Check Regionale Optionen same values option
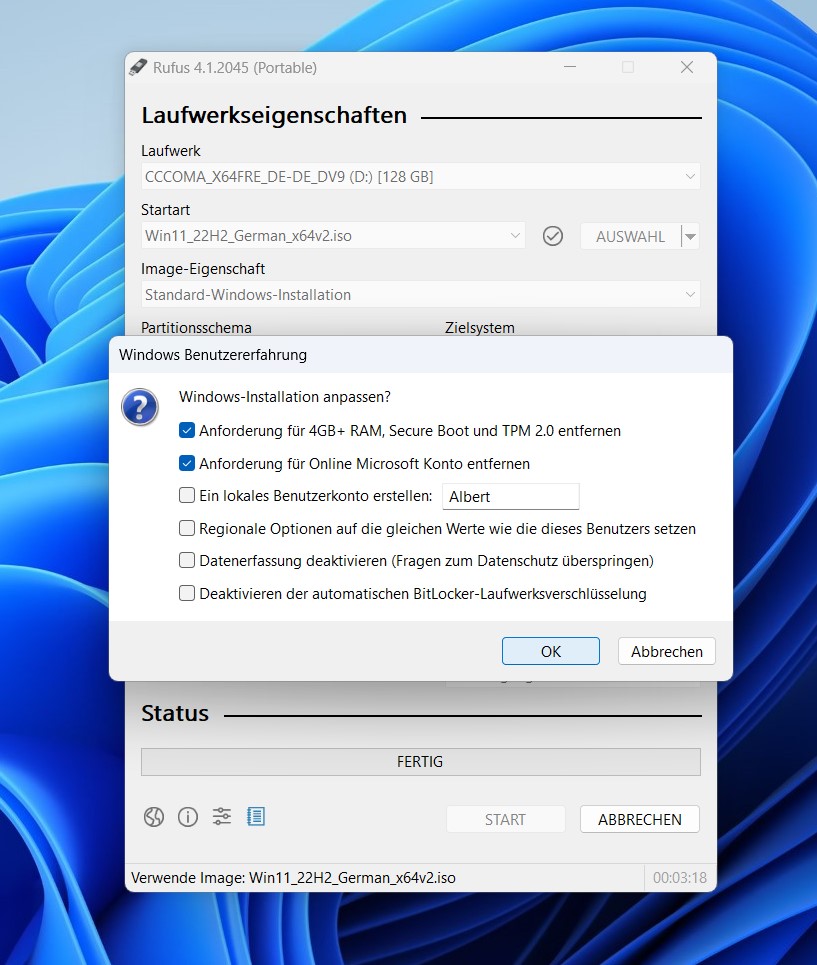The width and height of the screenshot is (817, 965). (x=187, y=528)
